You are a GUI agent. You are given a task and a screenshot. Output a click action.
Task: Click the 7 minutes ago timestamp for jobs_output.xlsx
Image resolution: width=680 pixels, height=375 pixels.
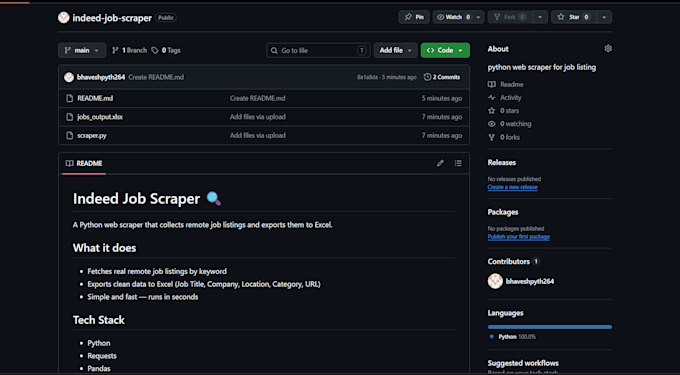[x=442, y=117]
